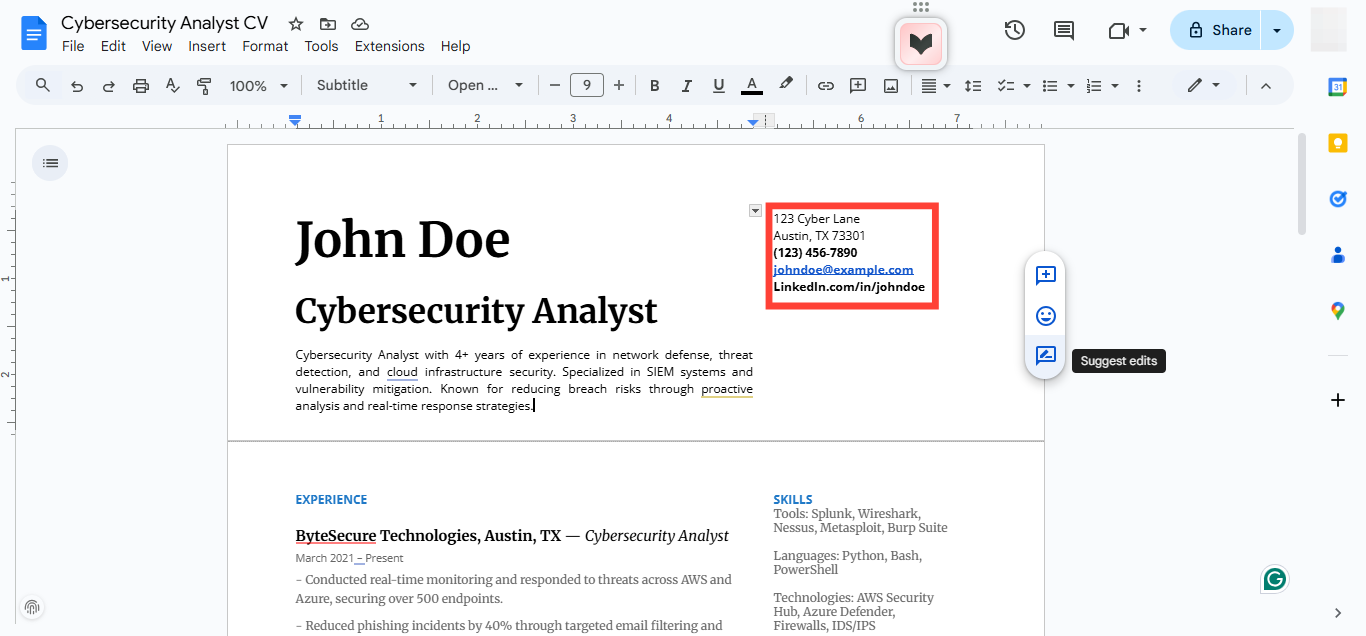
Task: Show the document outline
Action: point(51,163)
